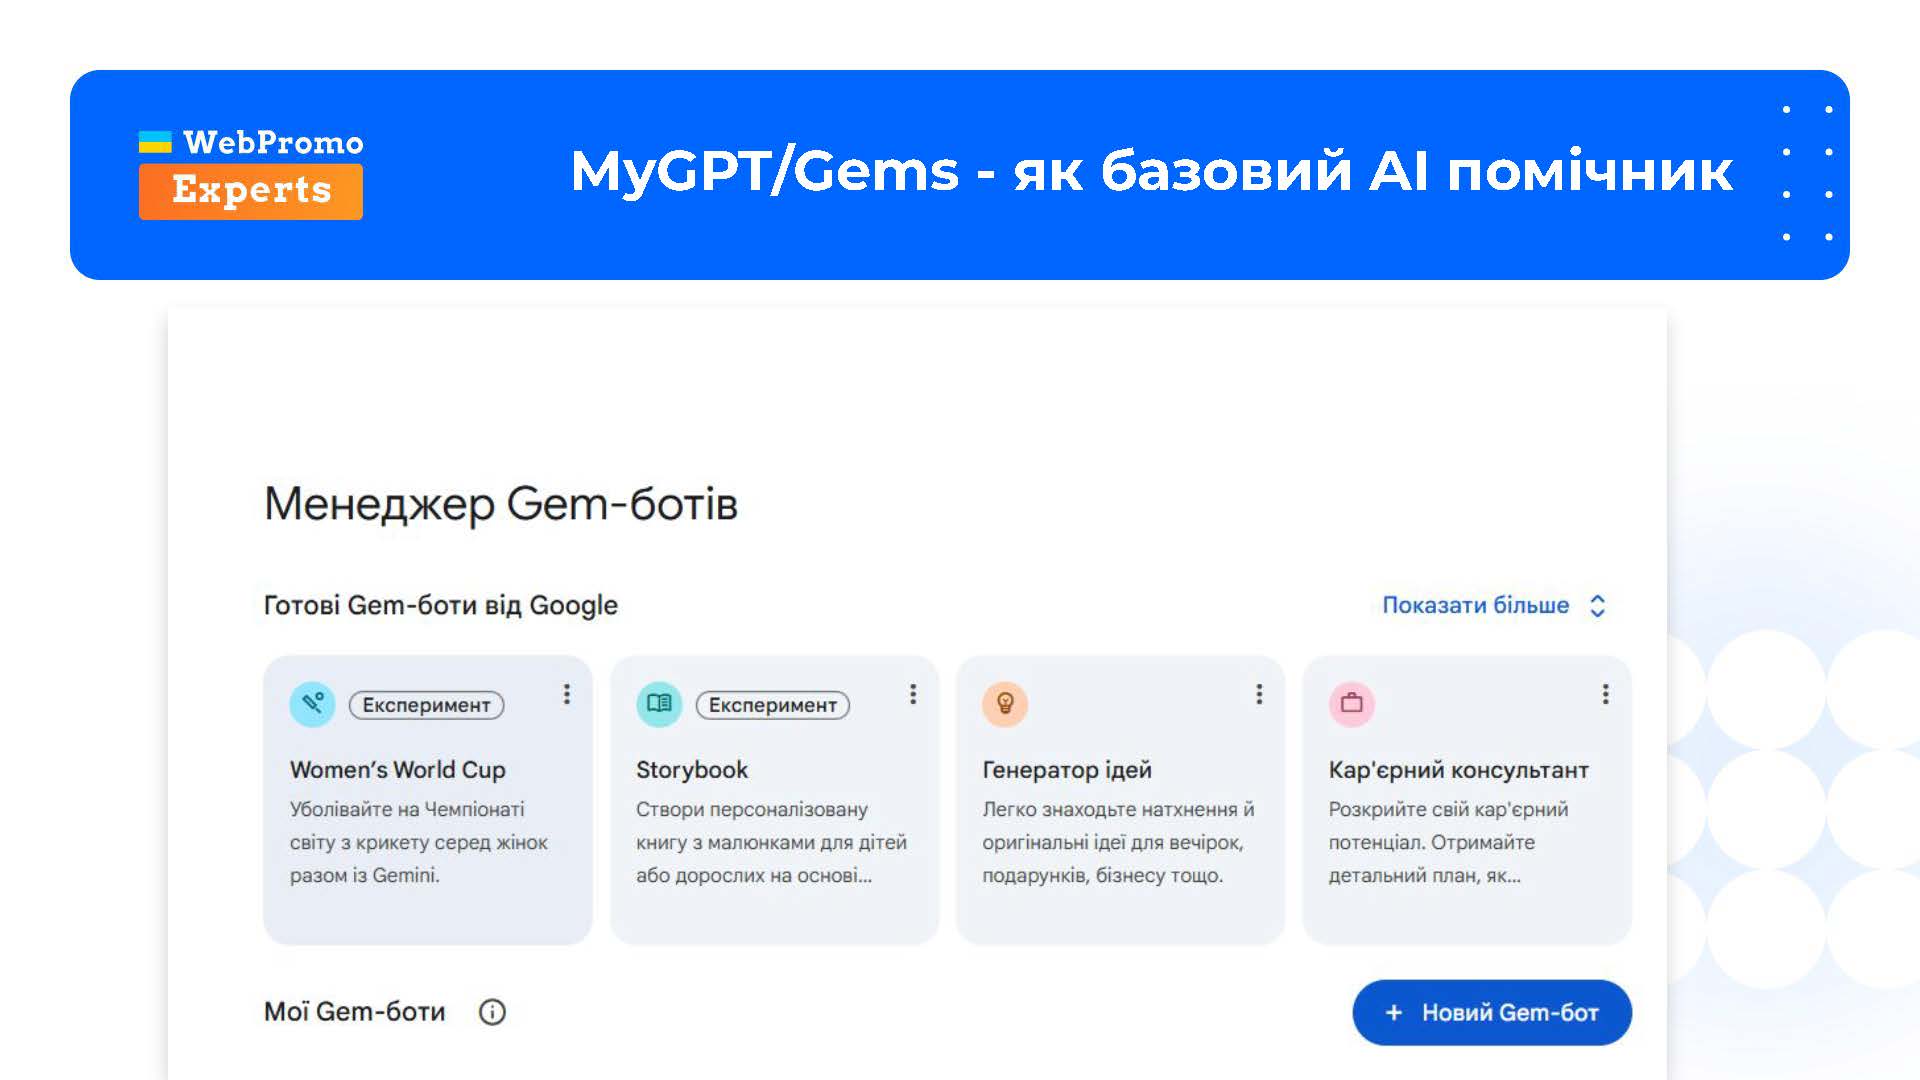Click the Storybook book icon
The image size is (1920, 1080).
[658, 703]
